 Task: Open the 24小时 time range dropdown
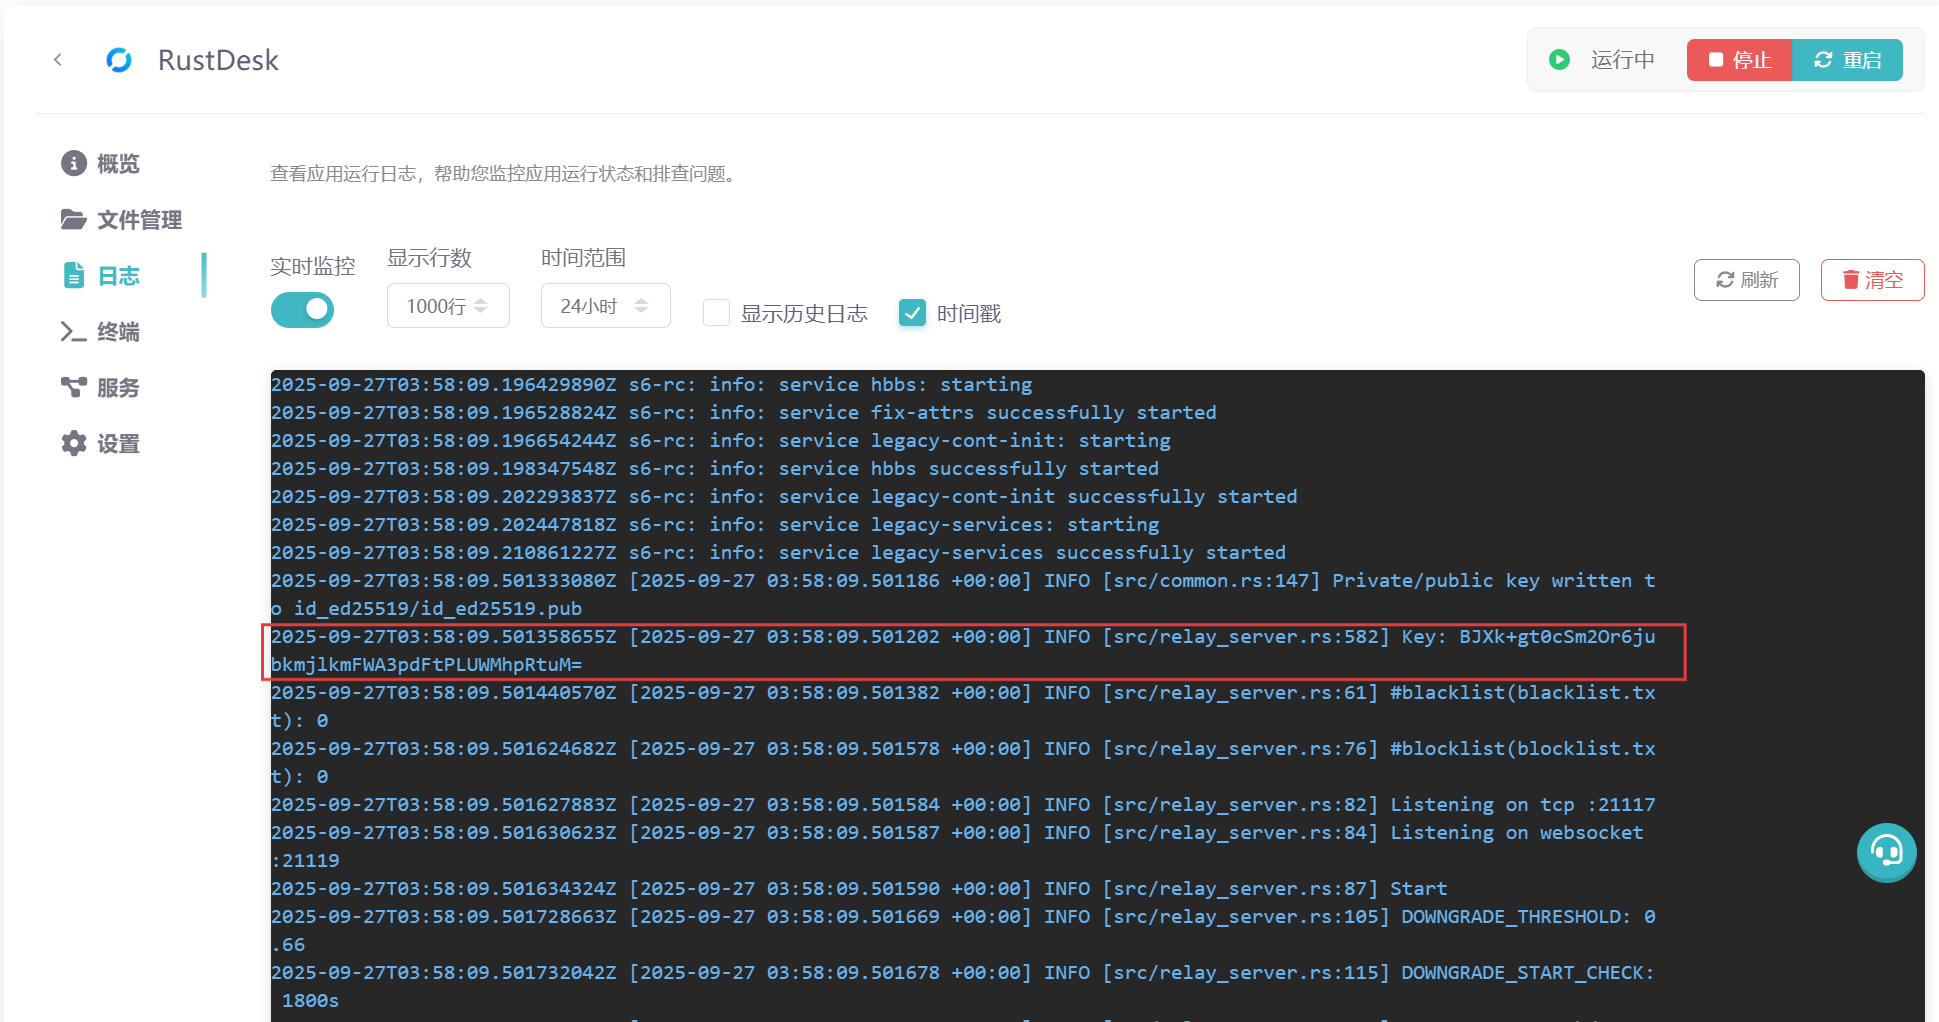[x=605, y=306]
